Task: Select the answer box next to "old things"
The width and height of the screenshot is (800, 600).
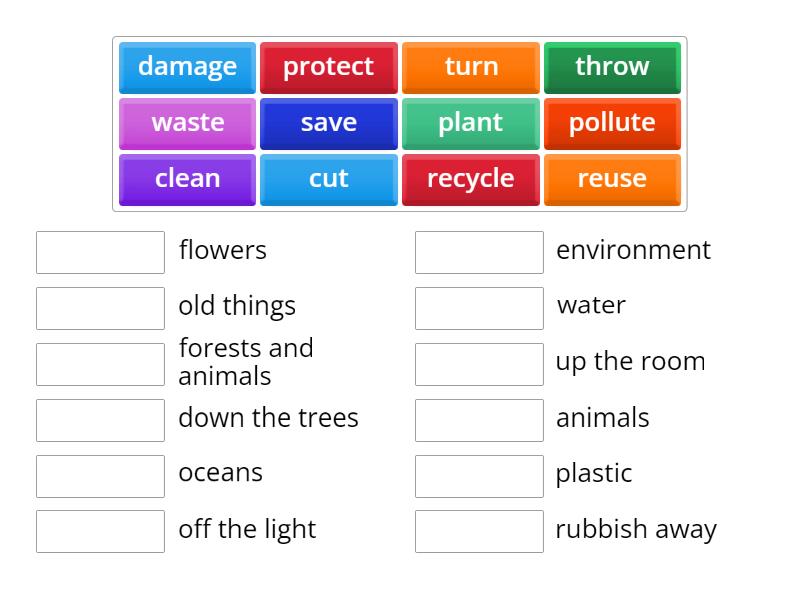Action: pos(100,308)
